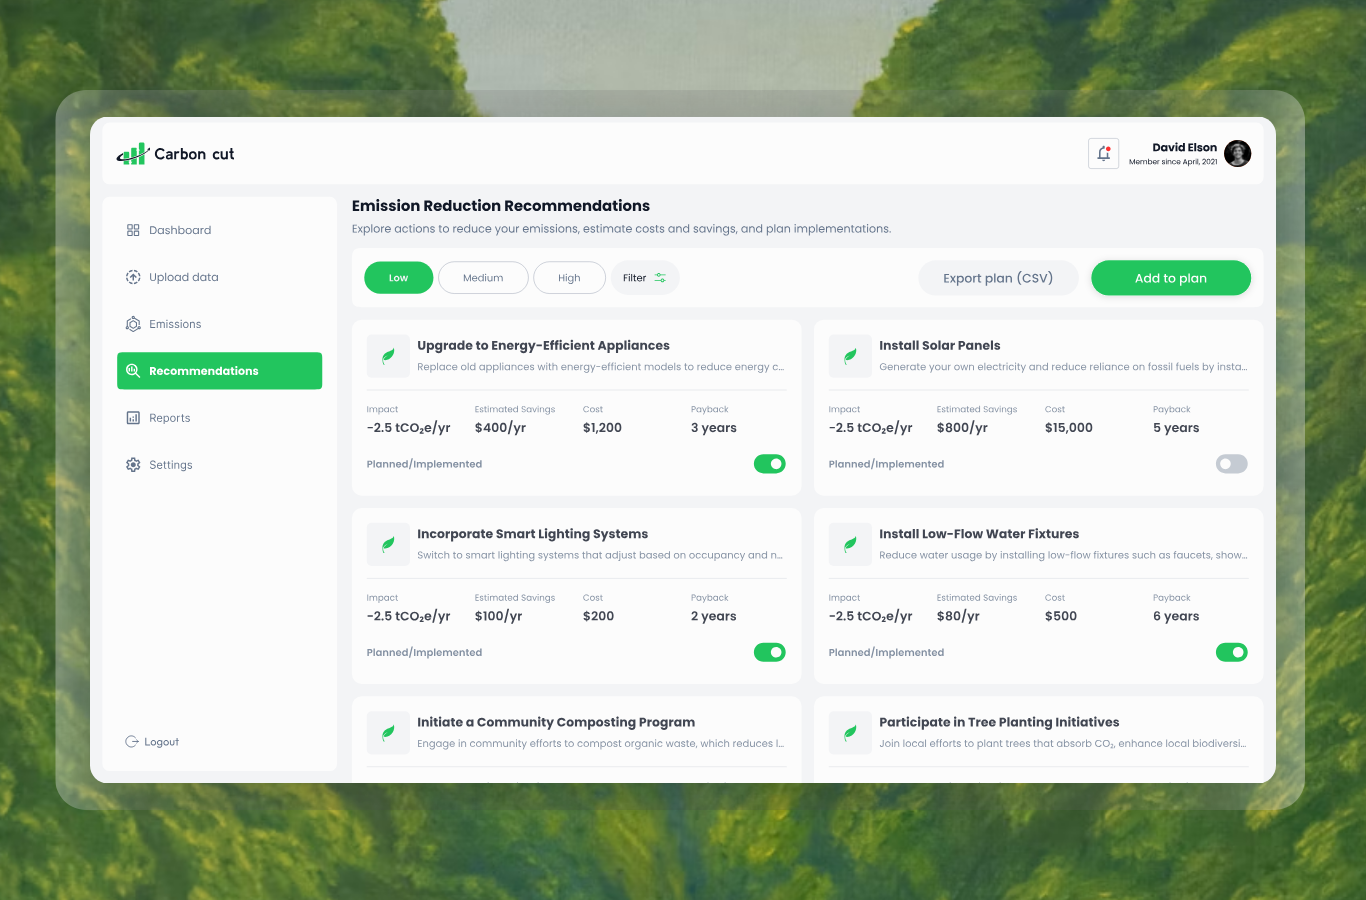Screen dimensions: 1366x900
Task: Open David Elson's profile avatar
Action: (x=1237, y=154)
